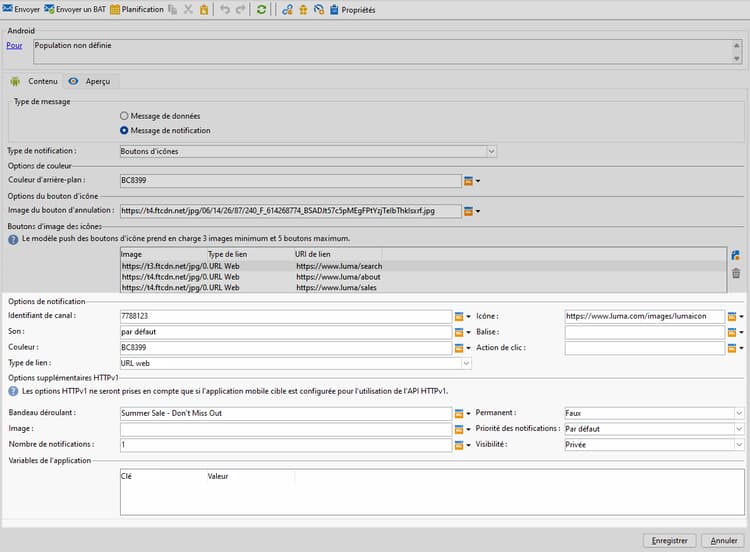The height and width of the screenshot is (552, 750).
Task: Click the green refresh icon in toolbar
Action: click(262, 9)
